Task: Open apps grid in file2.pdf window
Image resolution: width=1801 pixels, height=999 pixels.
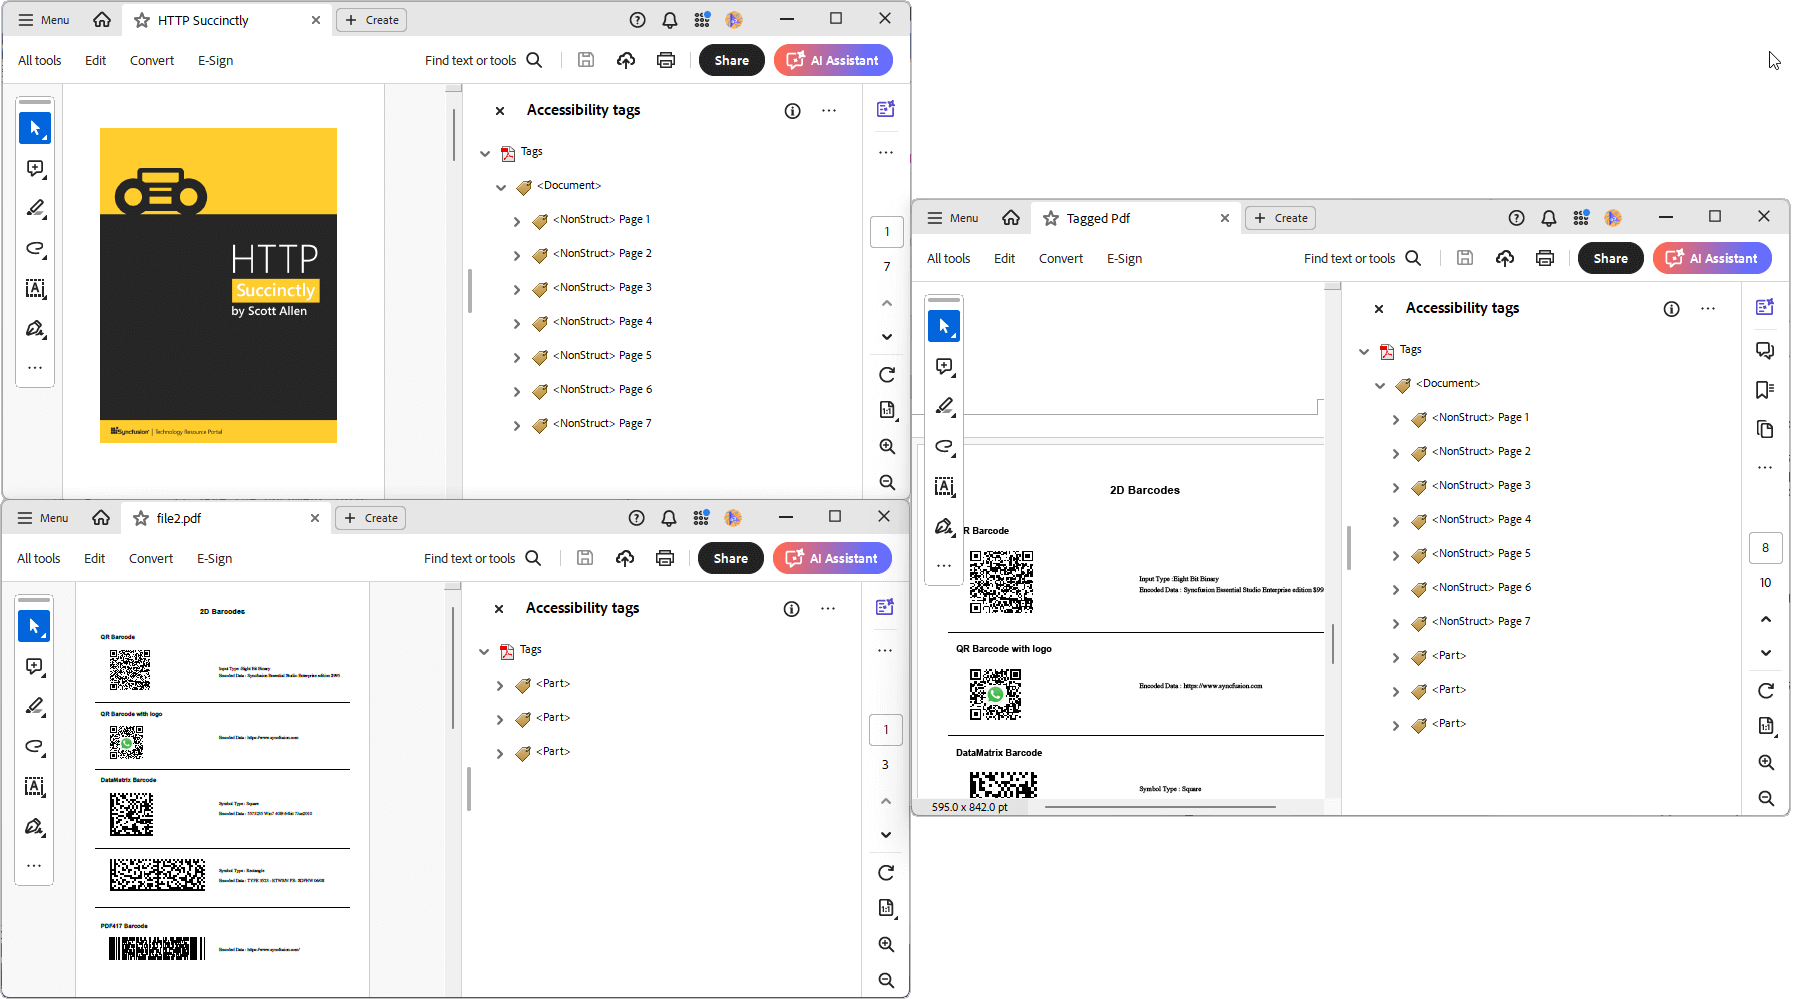Action: (x=701, y=518)
